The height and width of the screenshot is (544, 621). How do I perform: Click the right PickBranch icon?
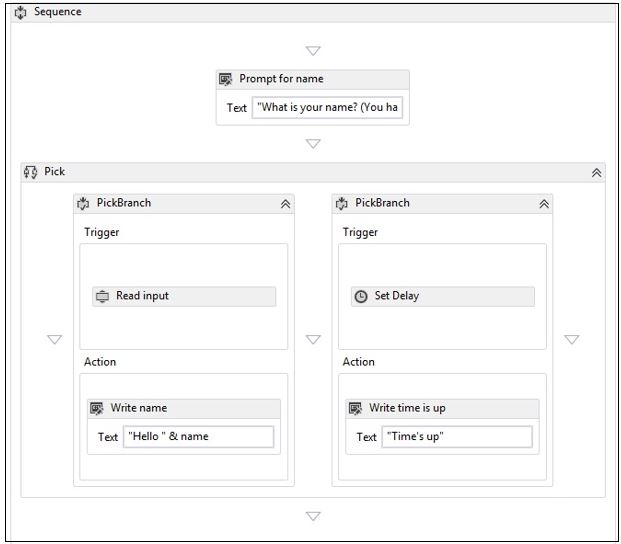342,203
